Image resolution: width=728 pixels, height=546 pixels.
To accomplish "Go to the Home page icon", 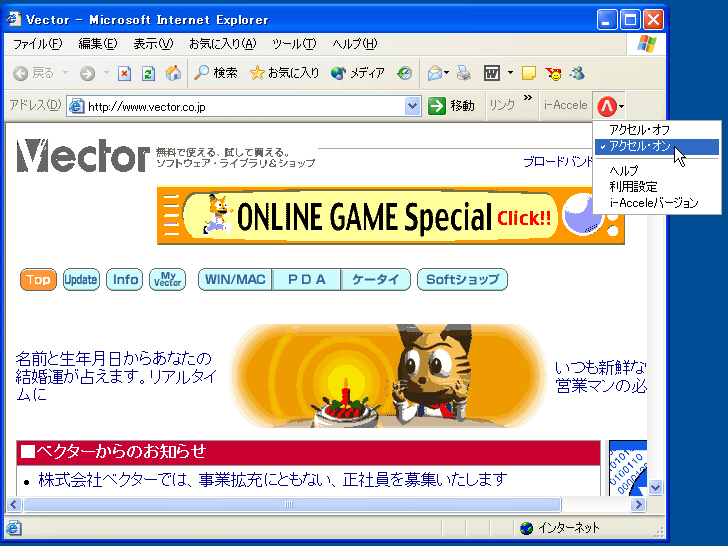I will pyautogui.click(x=173, y=73).
